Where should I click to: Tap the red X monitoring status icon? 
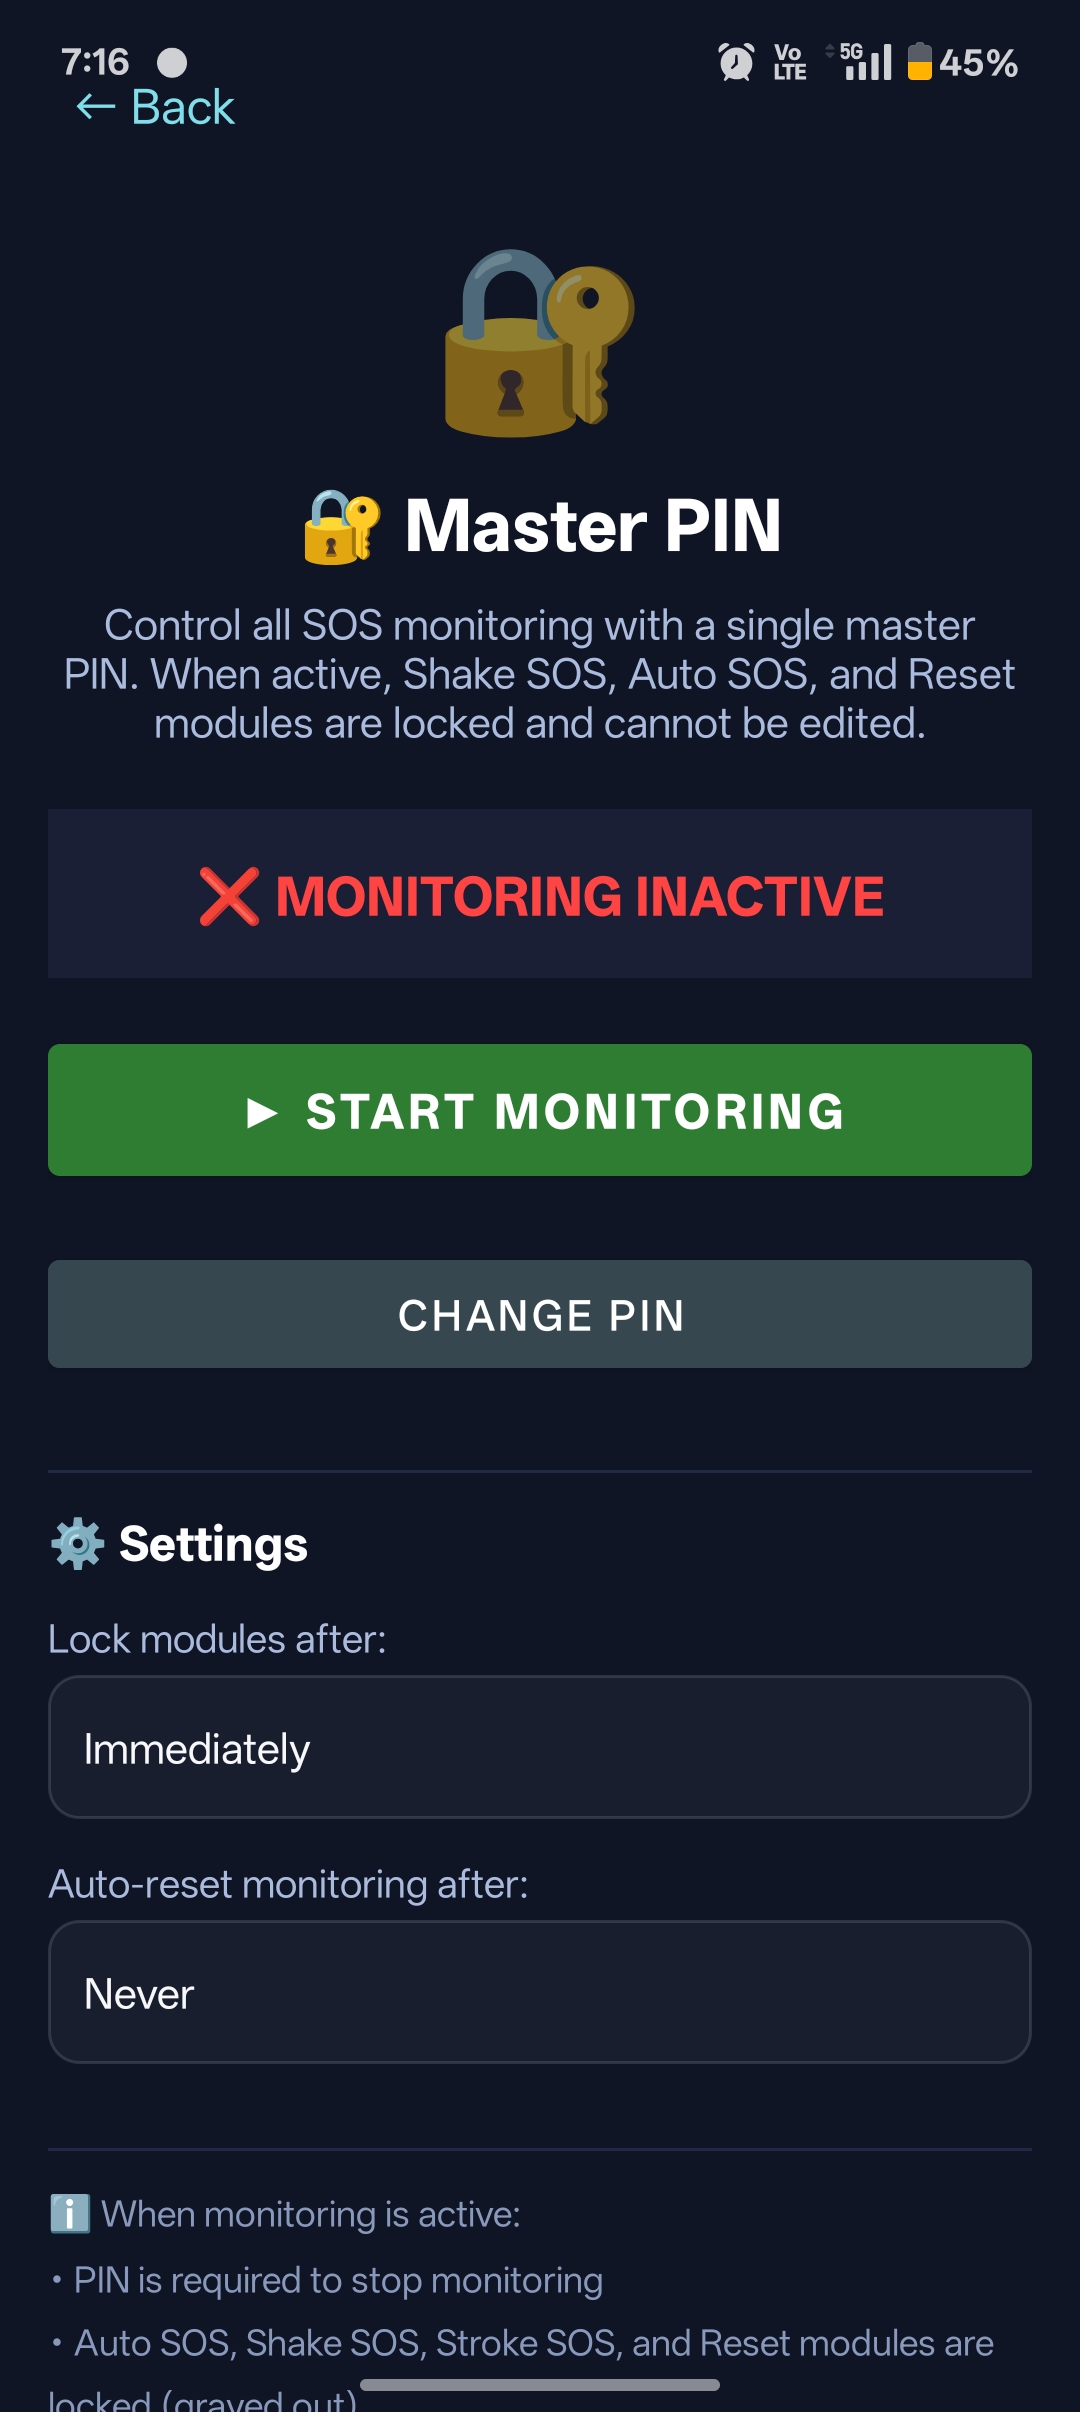click(x=229, y=896)
